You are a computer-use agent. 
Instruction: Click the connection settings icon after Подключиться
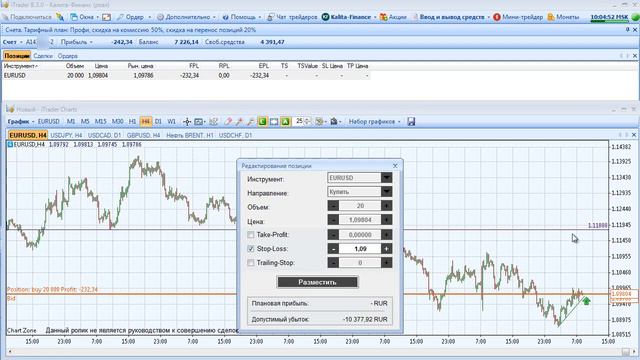coord(60,17)
